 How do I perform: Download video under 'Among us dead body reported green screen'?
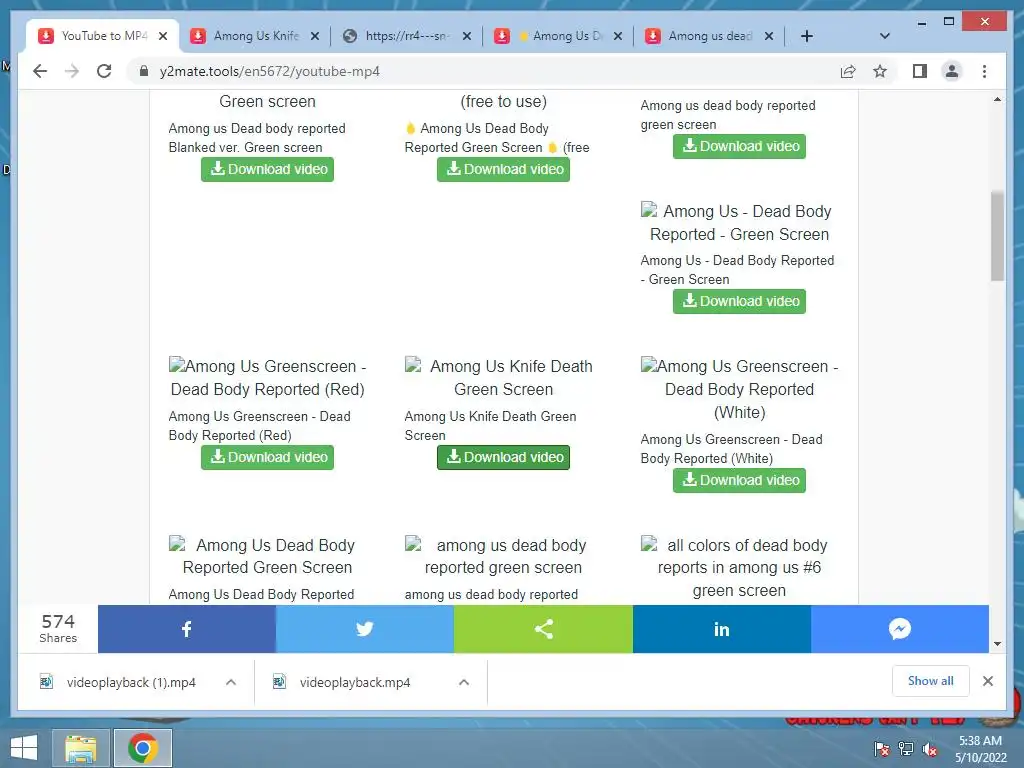click(739, 146)
